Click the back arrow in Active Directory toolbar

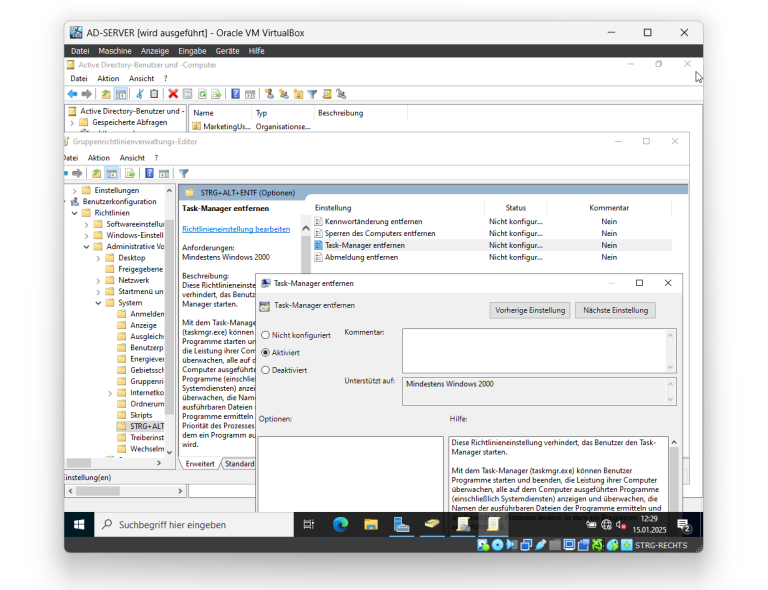point(72,94)
